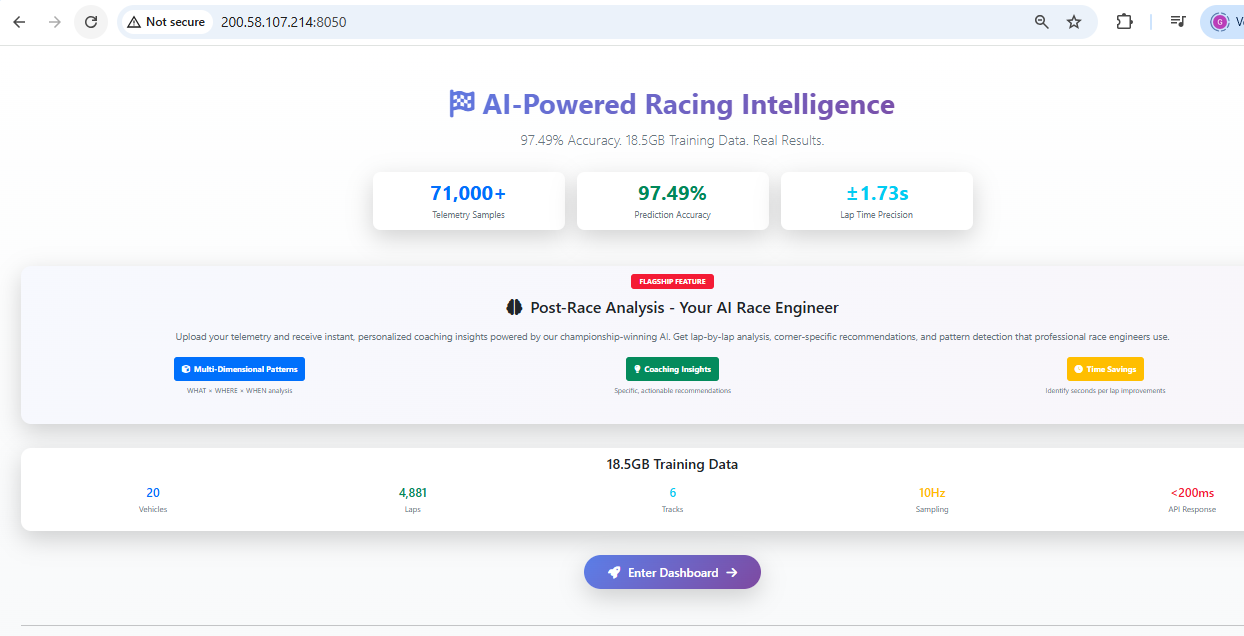
Task: Select the 71,000+ Telemetry Samples card
Action: pyautogui.click(x=468, y=201)
